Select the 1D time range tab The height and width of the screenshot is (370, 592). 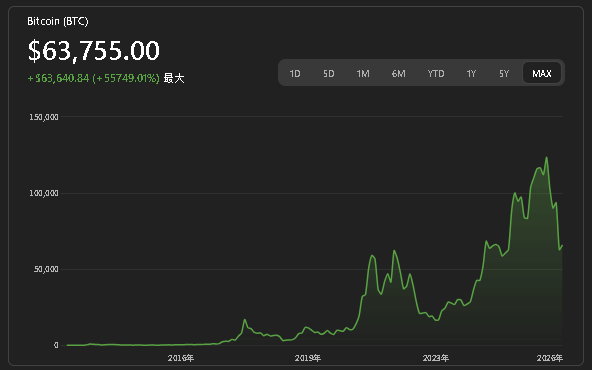pos(295,73)
